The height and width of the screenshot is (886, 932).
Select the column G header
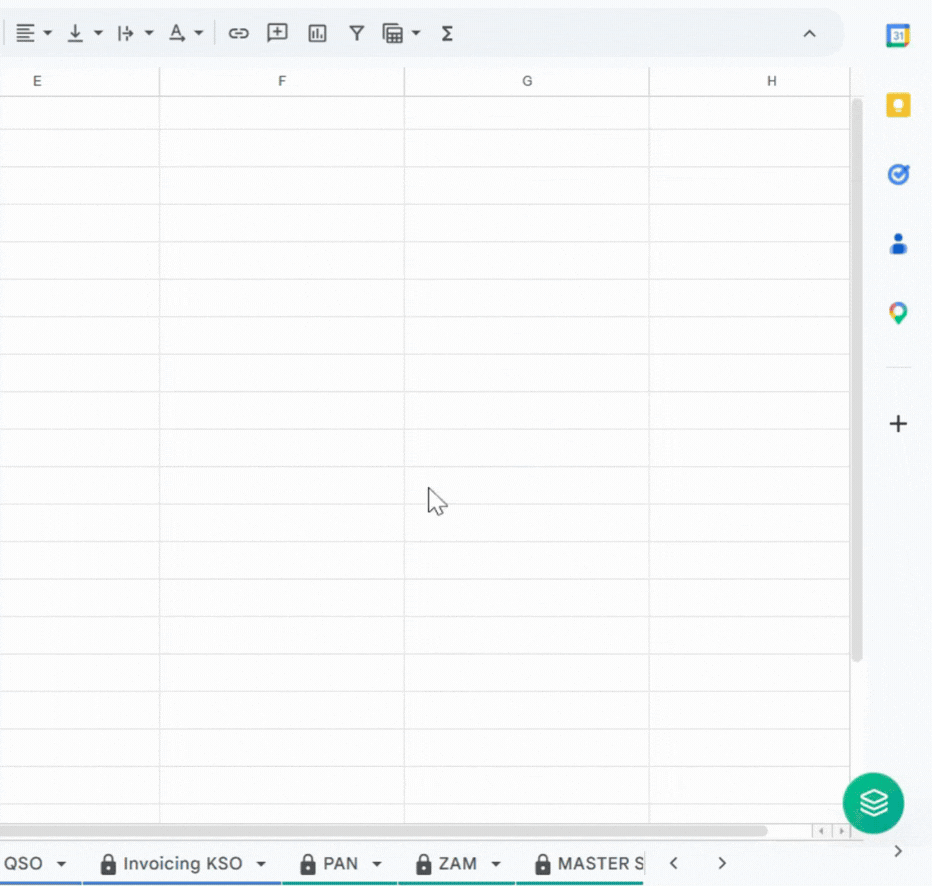pyautogui.click(x=527, y=81)
